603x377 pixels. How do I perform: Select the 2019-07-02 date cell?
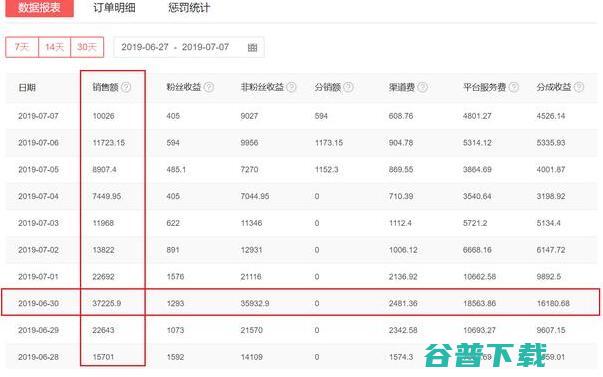tap(38, 250)
